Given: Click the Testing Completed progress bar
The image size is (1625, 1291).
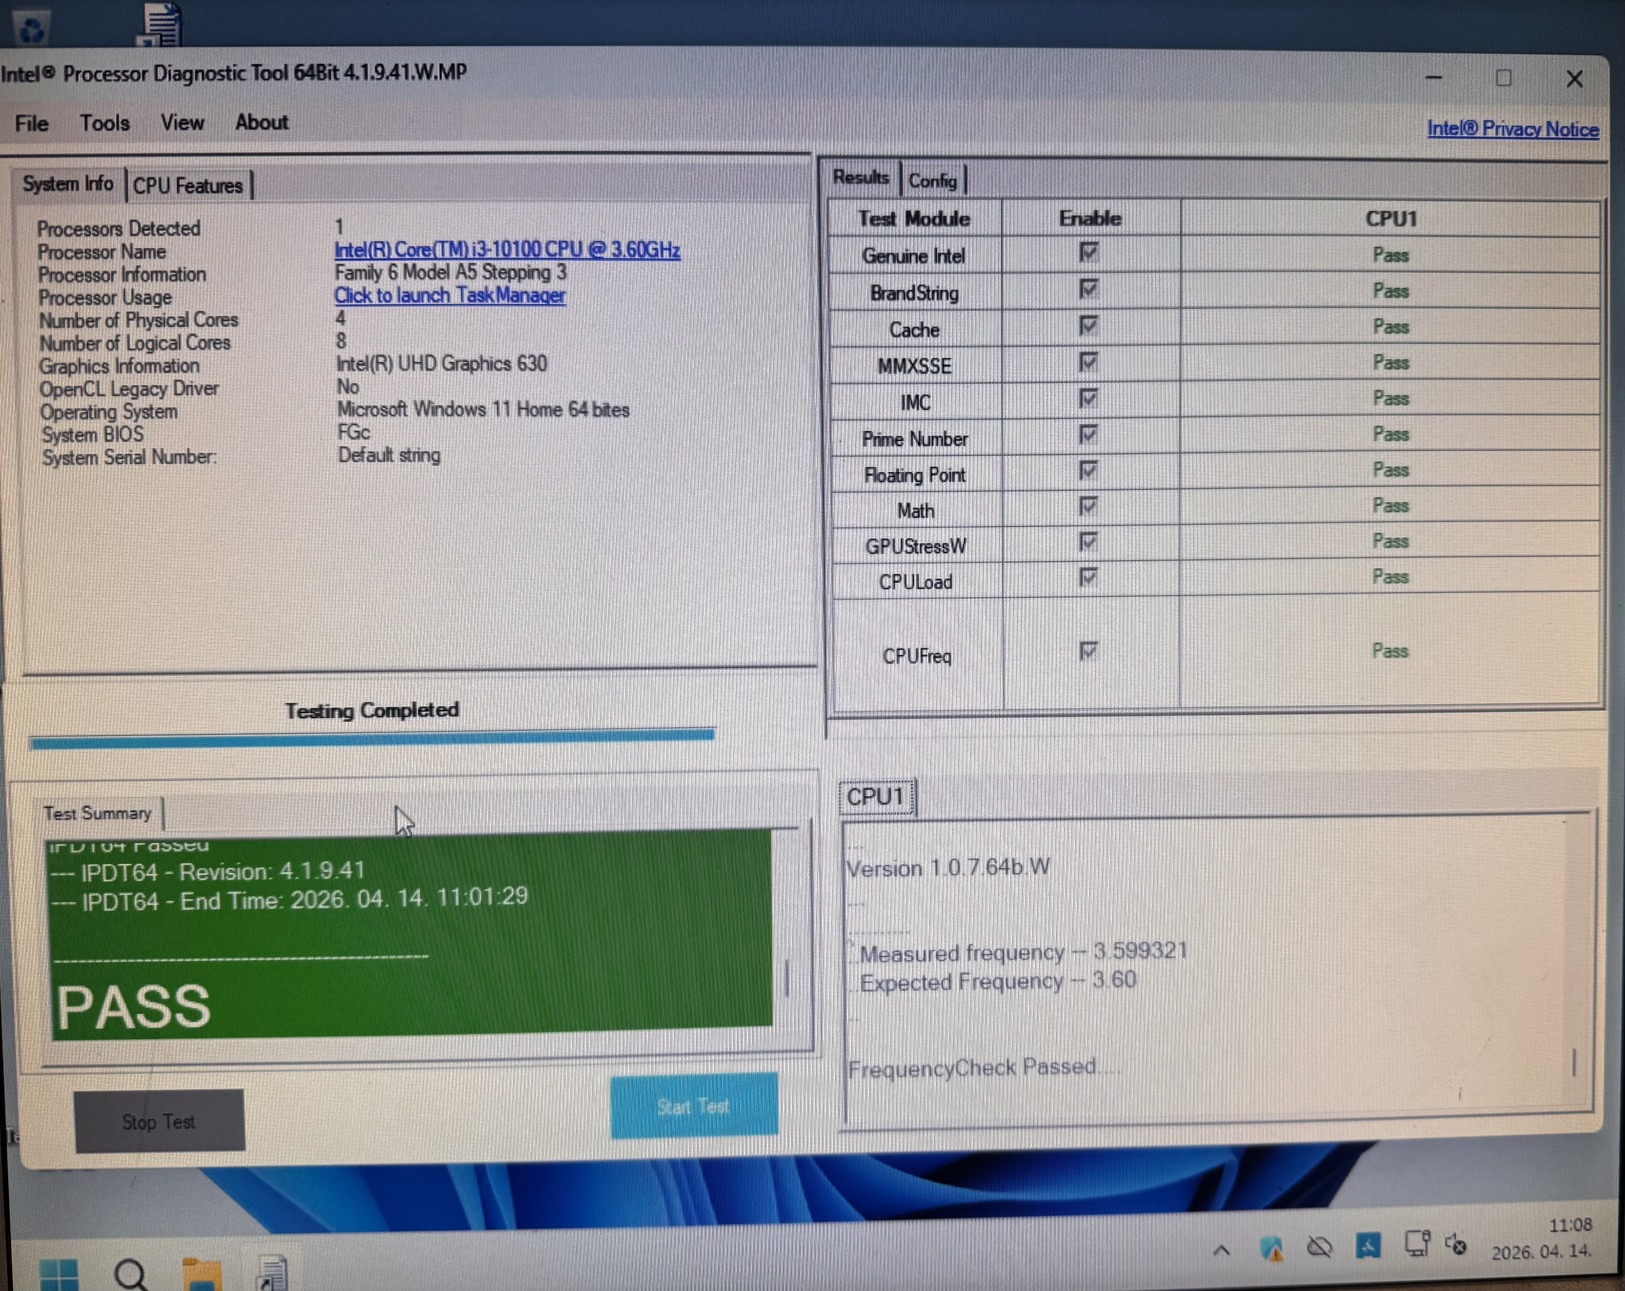Looking at the screenshot, I should click(x=372, y=737).
